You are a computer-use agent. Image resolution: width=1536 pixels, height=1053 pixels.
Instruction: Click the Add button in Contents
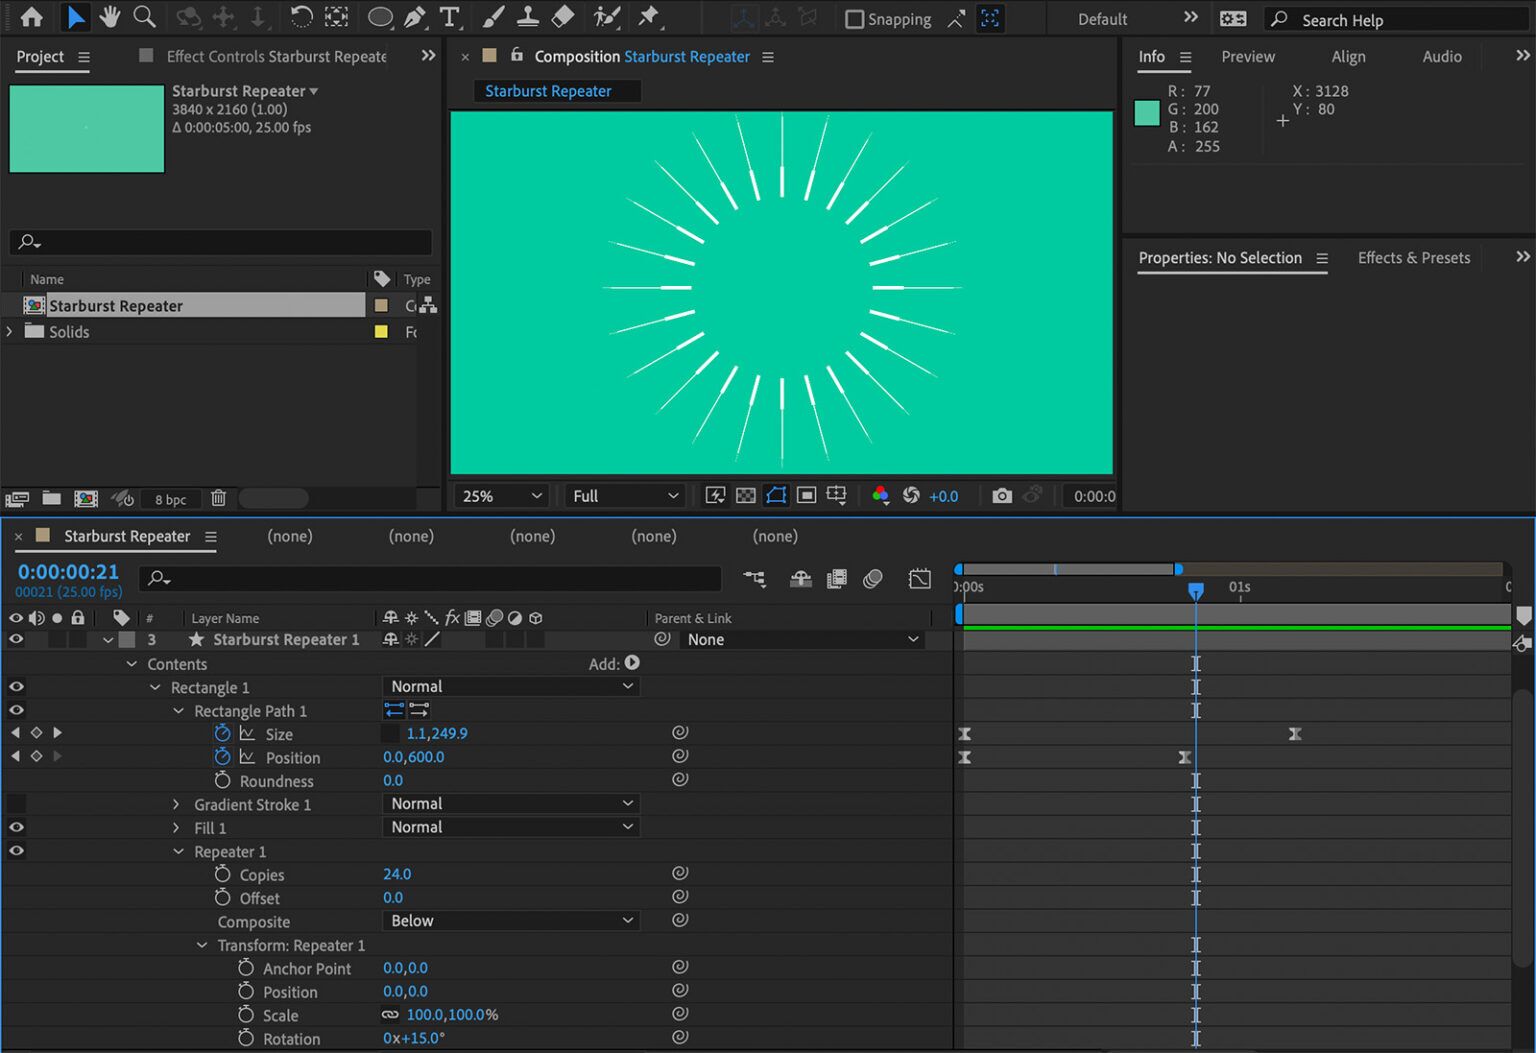click(x=631, y=662)
